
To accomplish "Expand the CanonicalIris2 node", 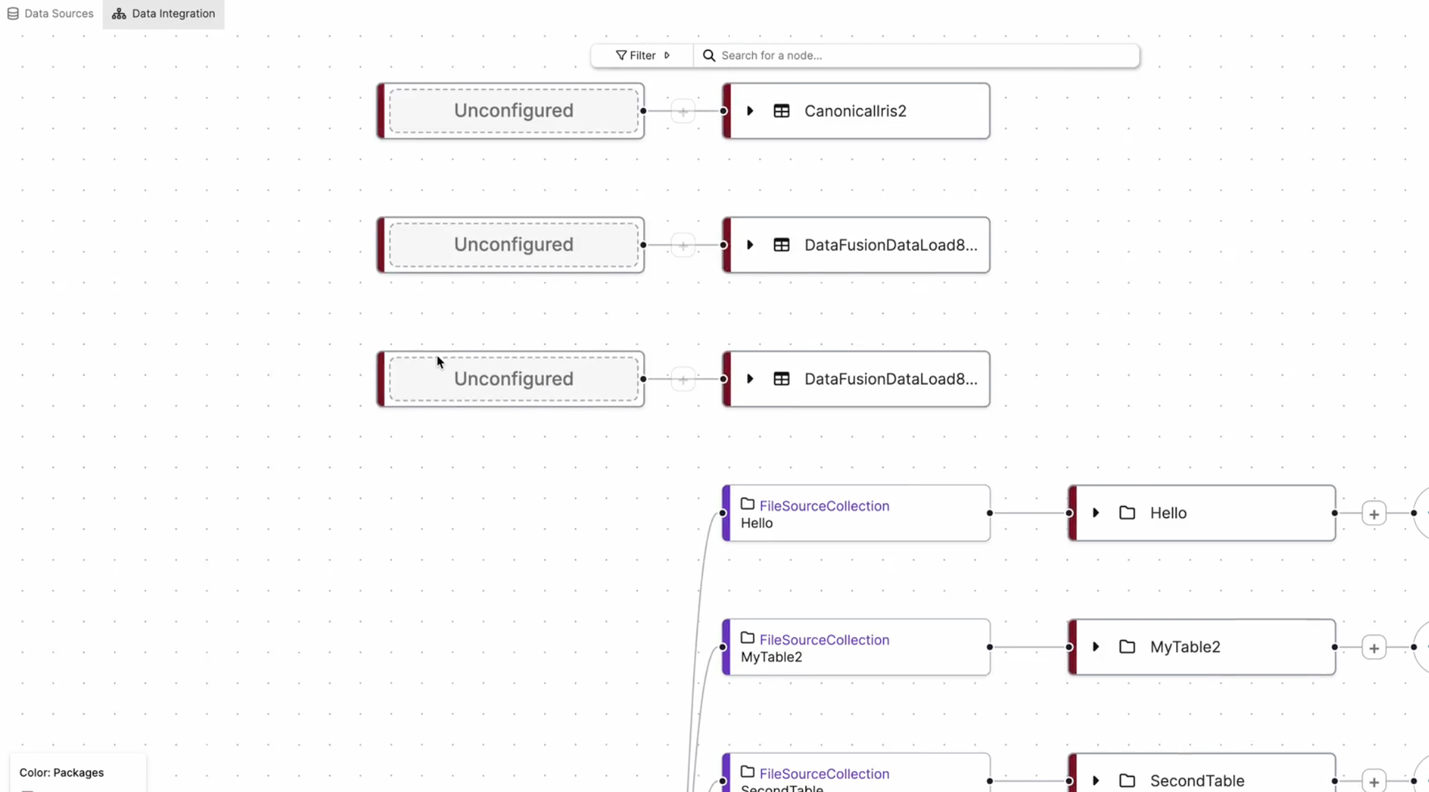I will 750,111.
